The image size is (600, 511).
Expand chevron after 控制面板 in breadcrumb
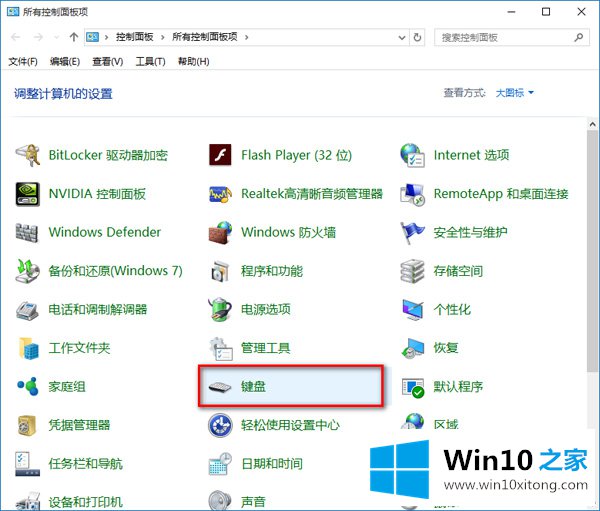tap(163, 37)
